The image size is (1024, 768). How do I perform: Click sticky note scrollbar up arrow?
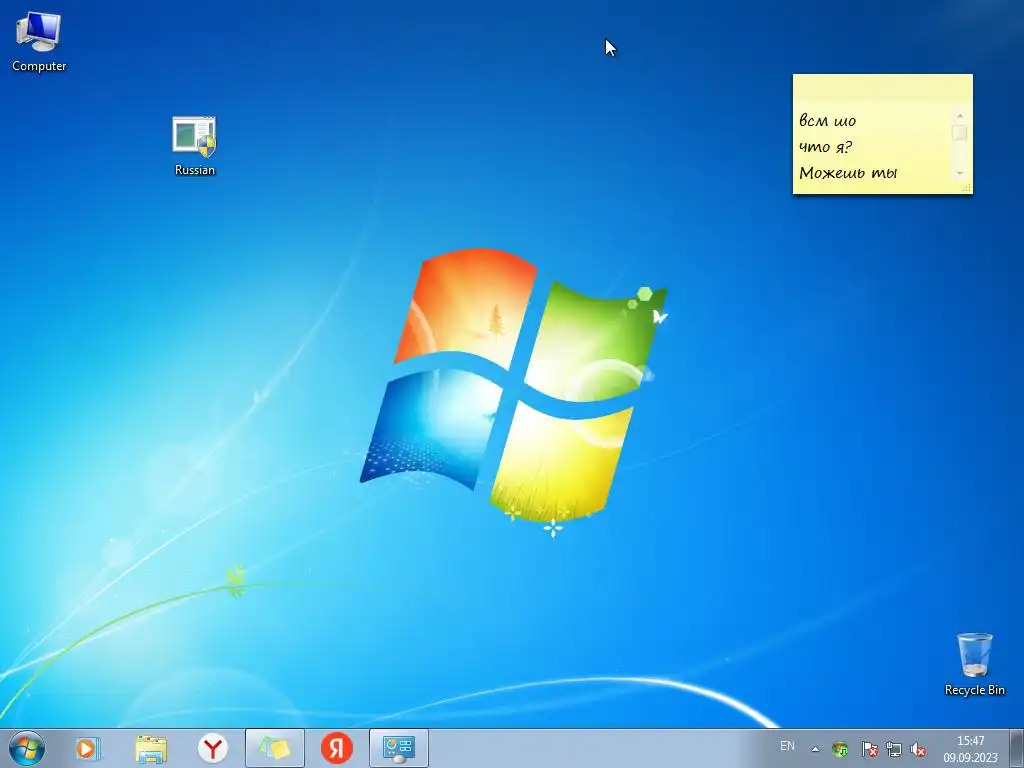(959, 116)
